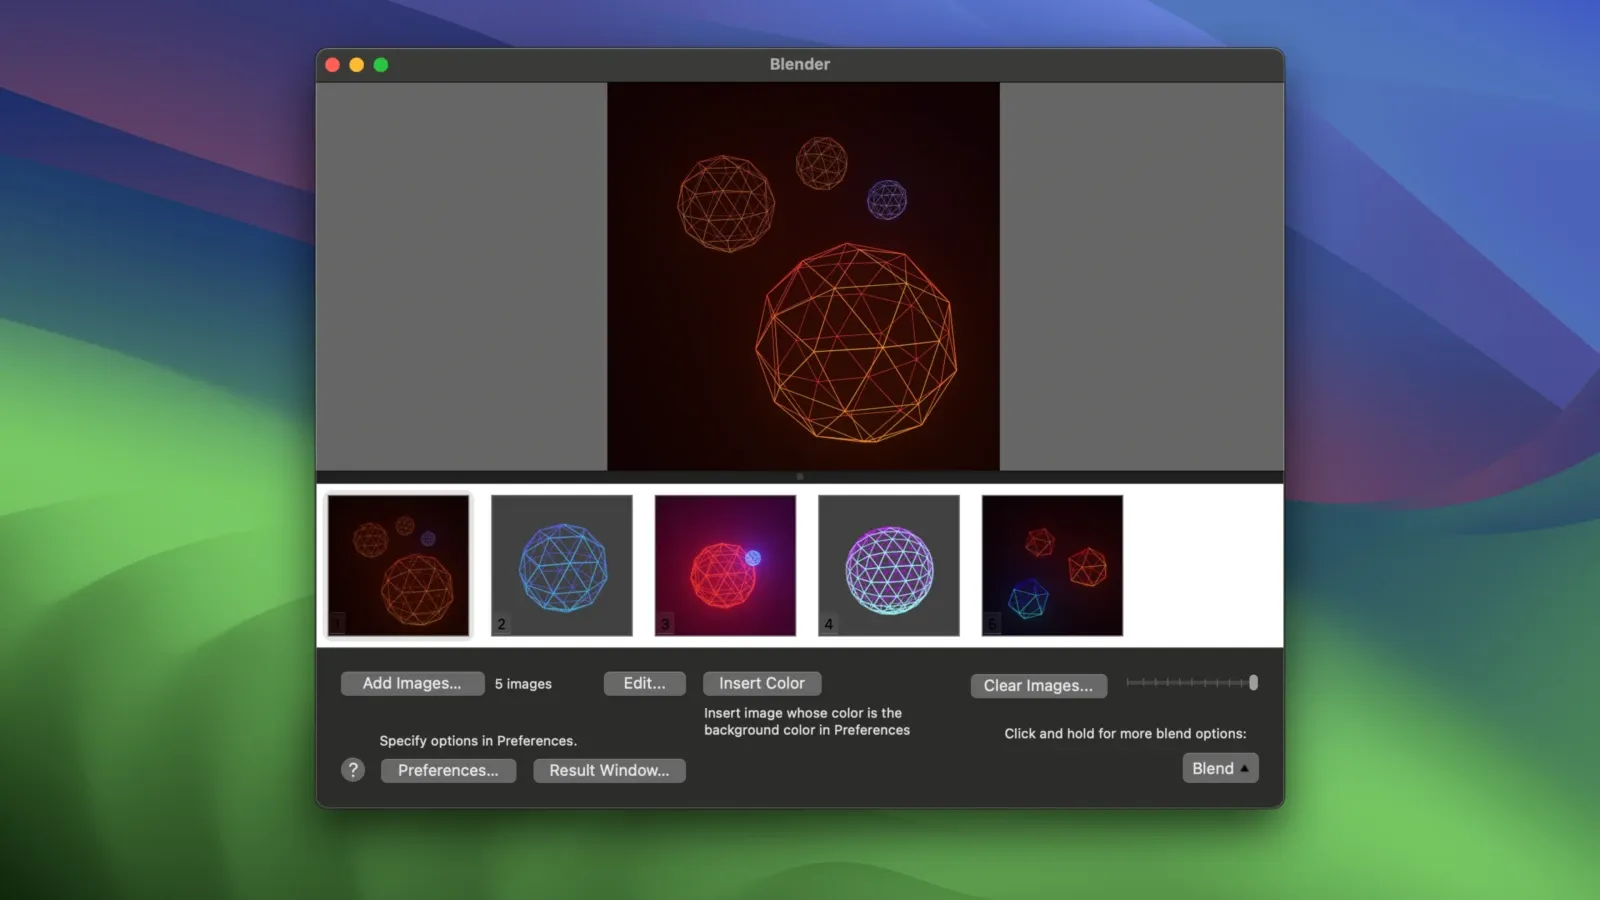Select thumbnail 3 with the red glowing sphere
This screenshot has height=900, width=1600.
724,565
